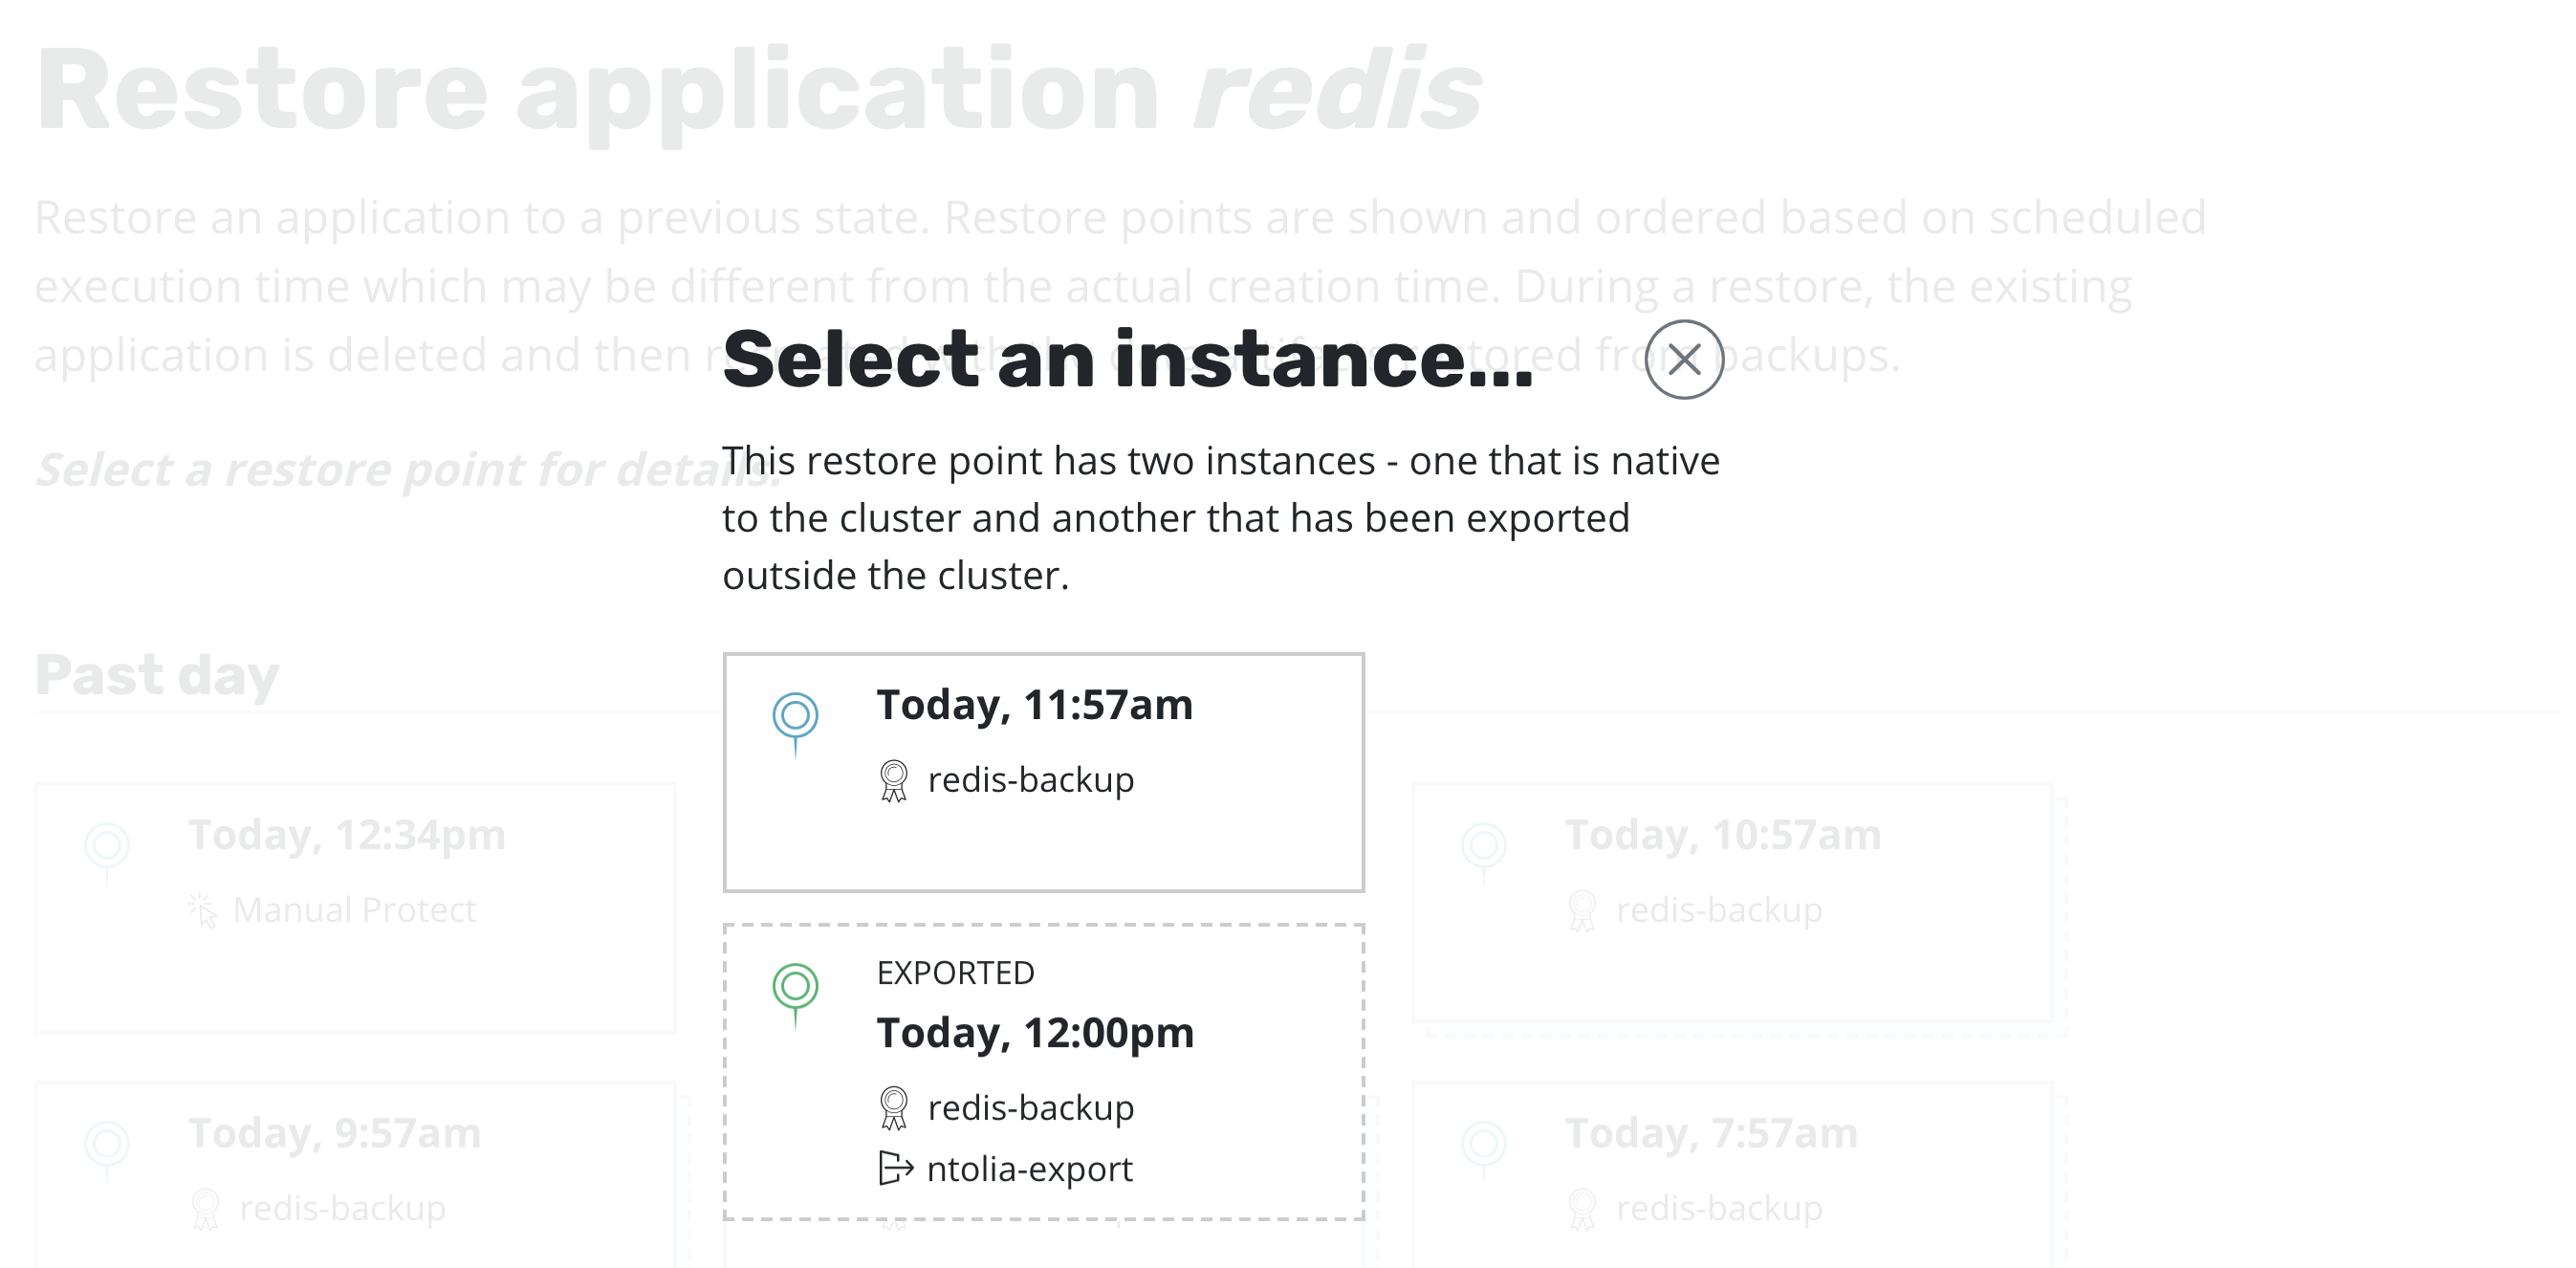Select the EXPORTED instance from Today 12:00pm
This screenshot has height=1268, width=2576.
click(x=1043, y=1070)
